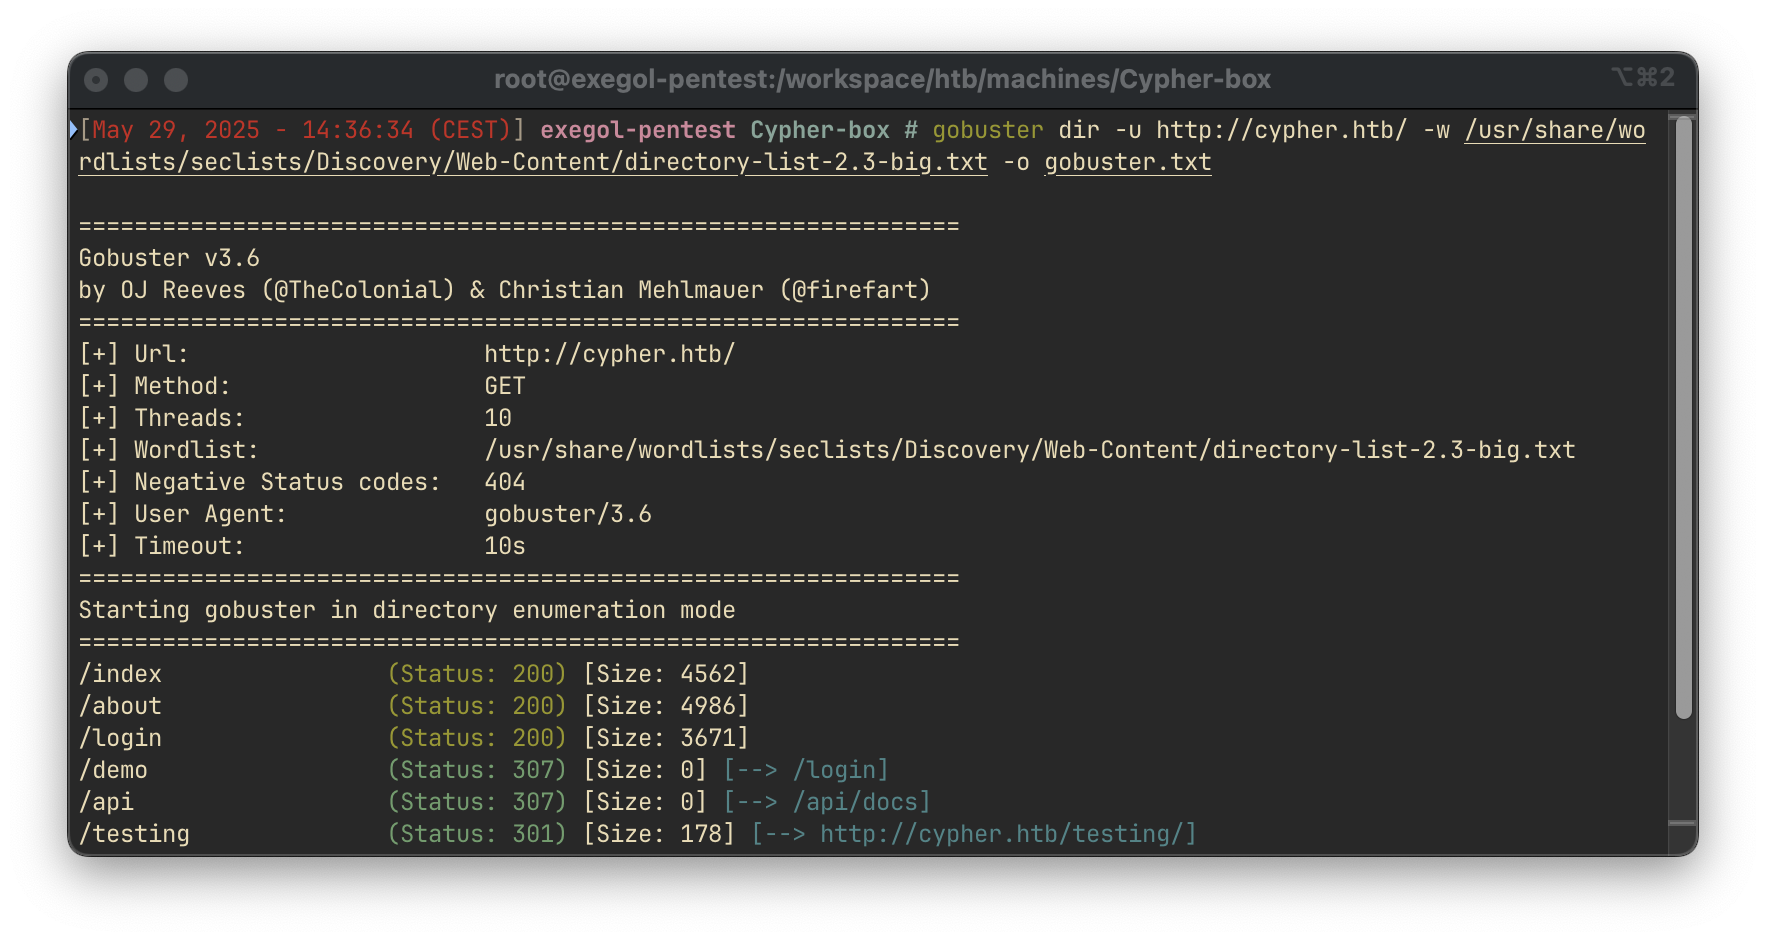Click the grey zoom window button
The width and height of the screenshot is (1766, 940).
pos(176,80)
